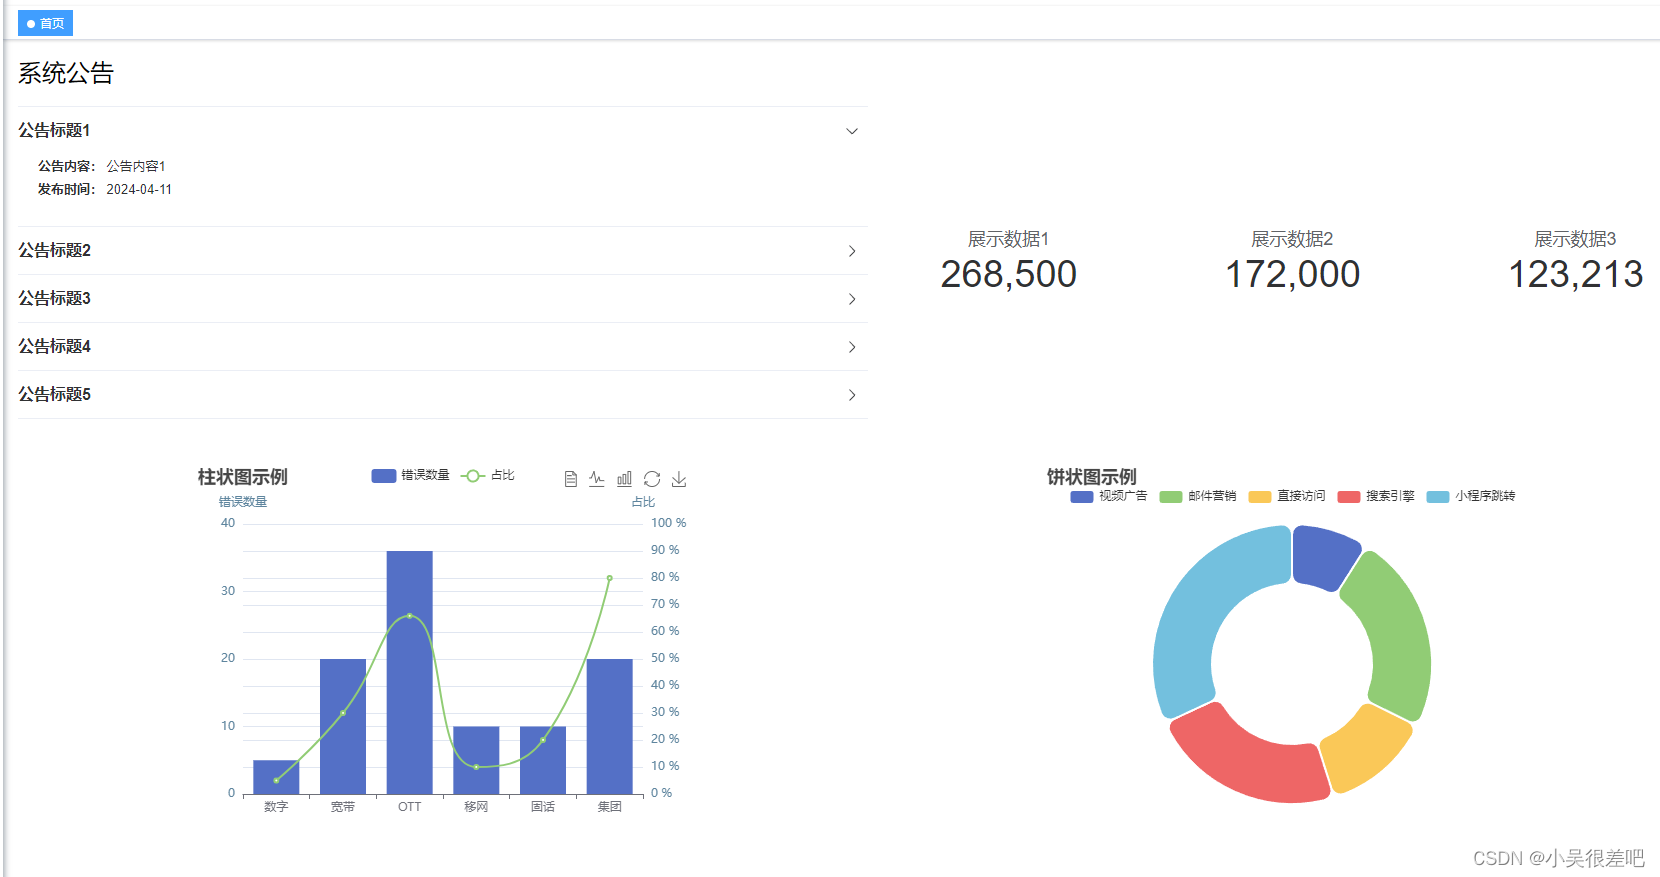This screenshot has height=877, width=1660.
Task: Click 公告标题5 heading text
Action: click(x=54, y=395)
